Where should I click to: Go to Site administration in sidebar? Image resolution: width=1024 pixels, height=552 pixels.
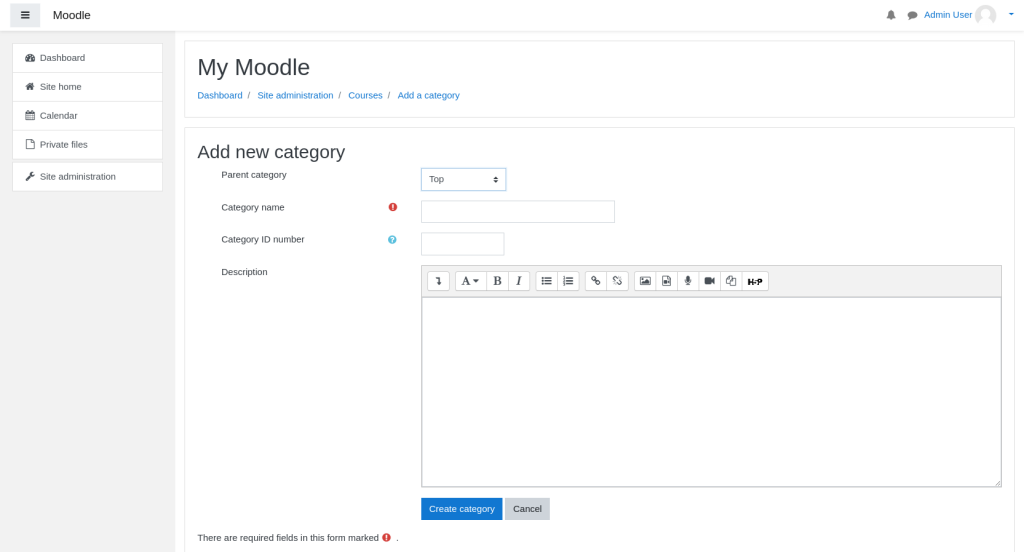(77, 176)
